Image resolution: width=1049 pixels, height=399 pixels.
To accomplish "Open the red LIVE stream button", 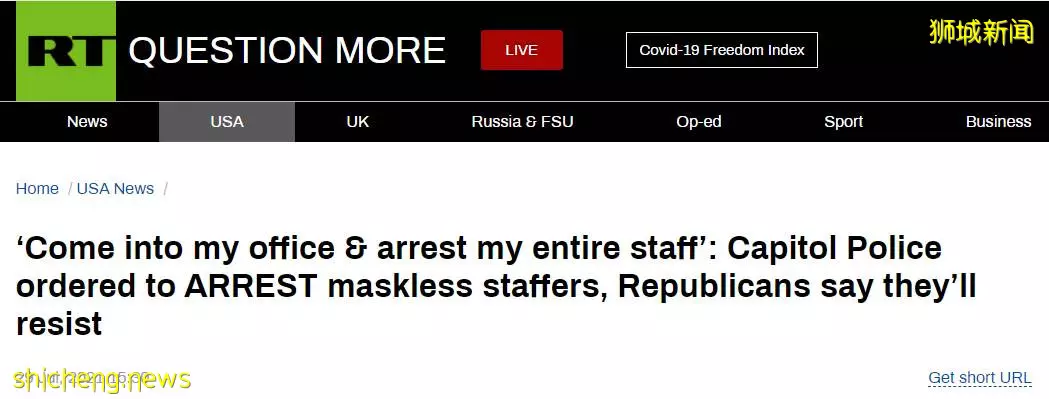I will click(521, 50).
